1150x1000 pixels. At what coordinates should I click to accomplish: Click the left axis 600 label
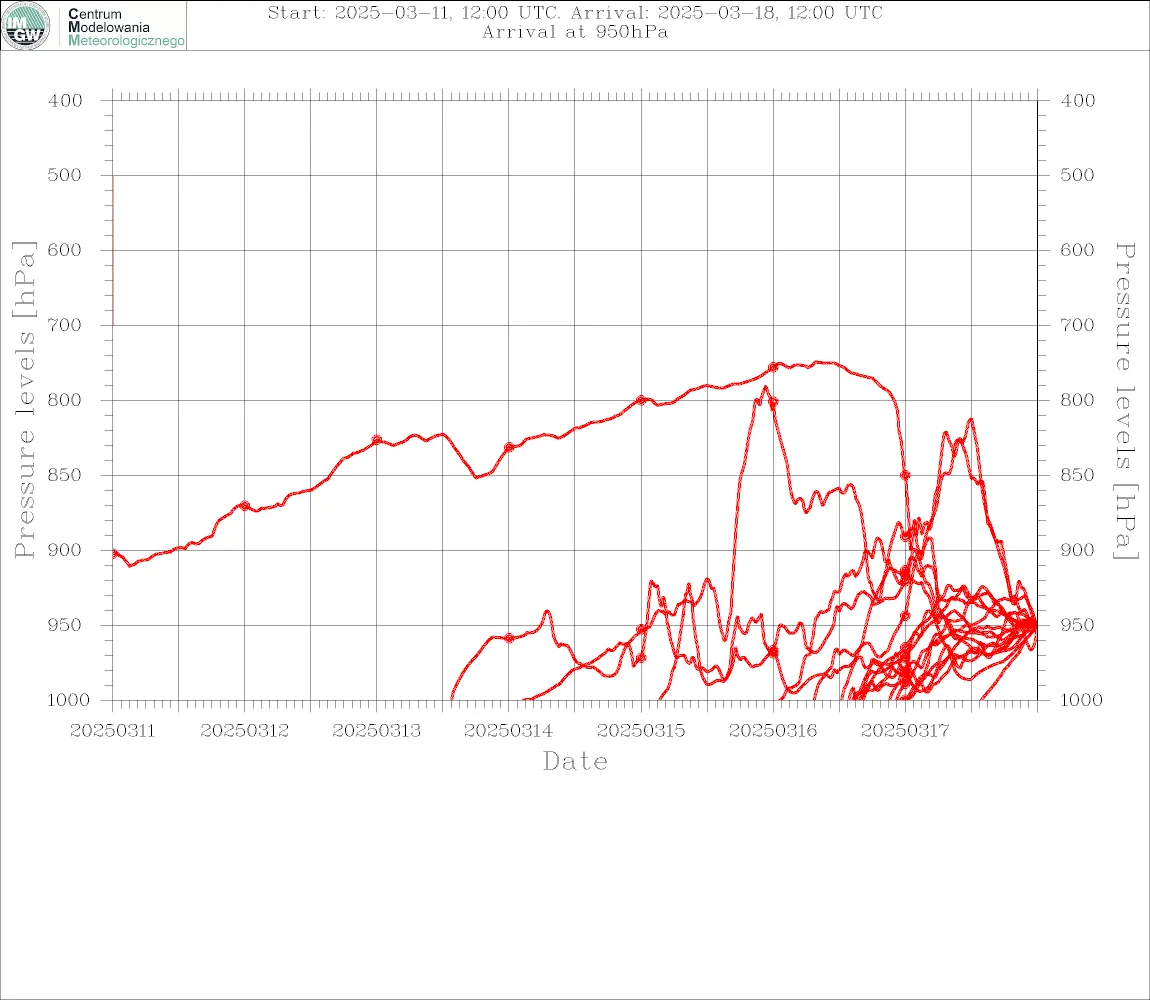[x=65, y=250]
